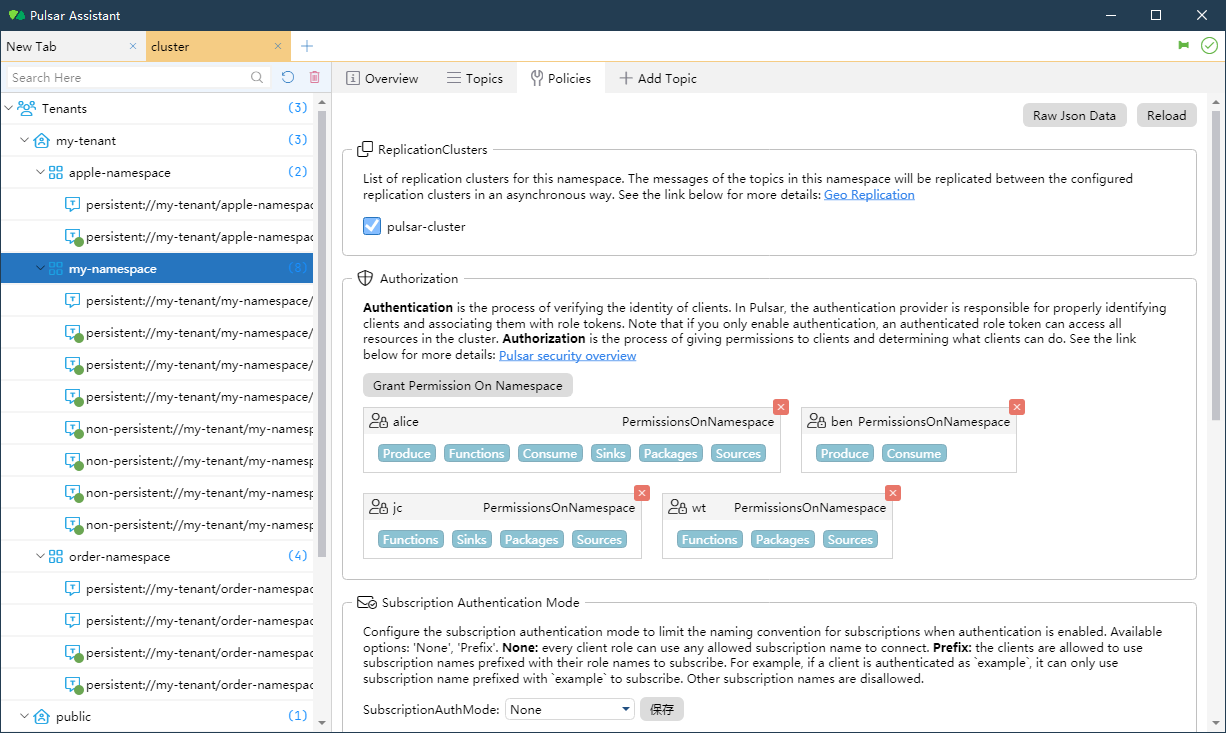Expand the public tenant node
The image size is (1226, 733).
[25, 716]
